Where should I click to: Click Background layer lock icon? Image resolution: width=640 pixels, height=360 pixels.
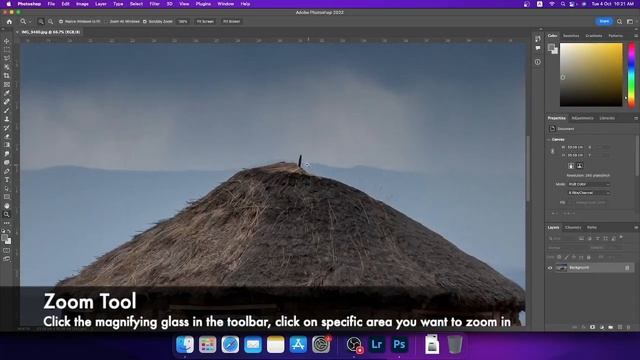tap(627, 268)
